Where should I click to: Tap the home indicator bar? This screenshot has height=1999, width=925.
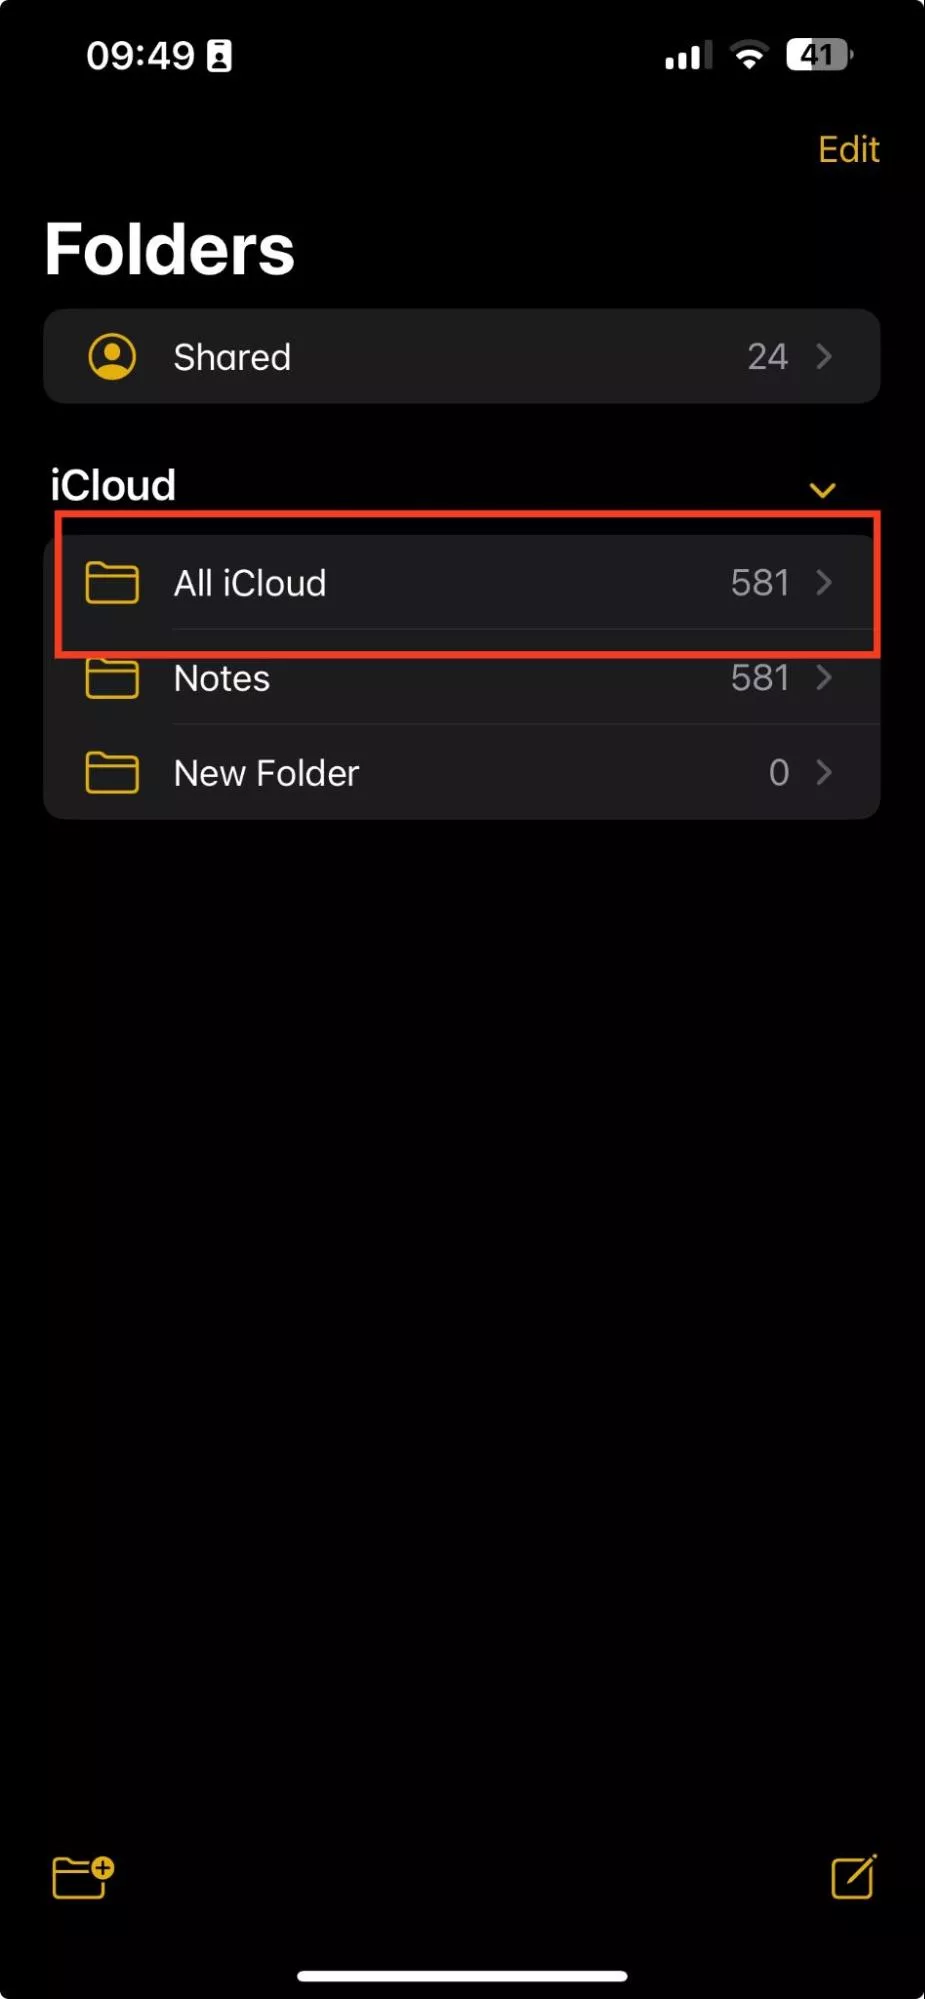462,1975
